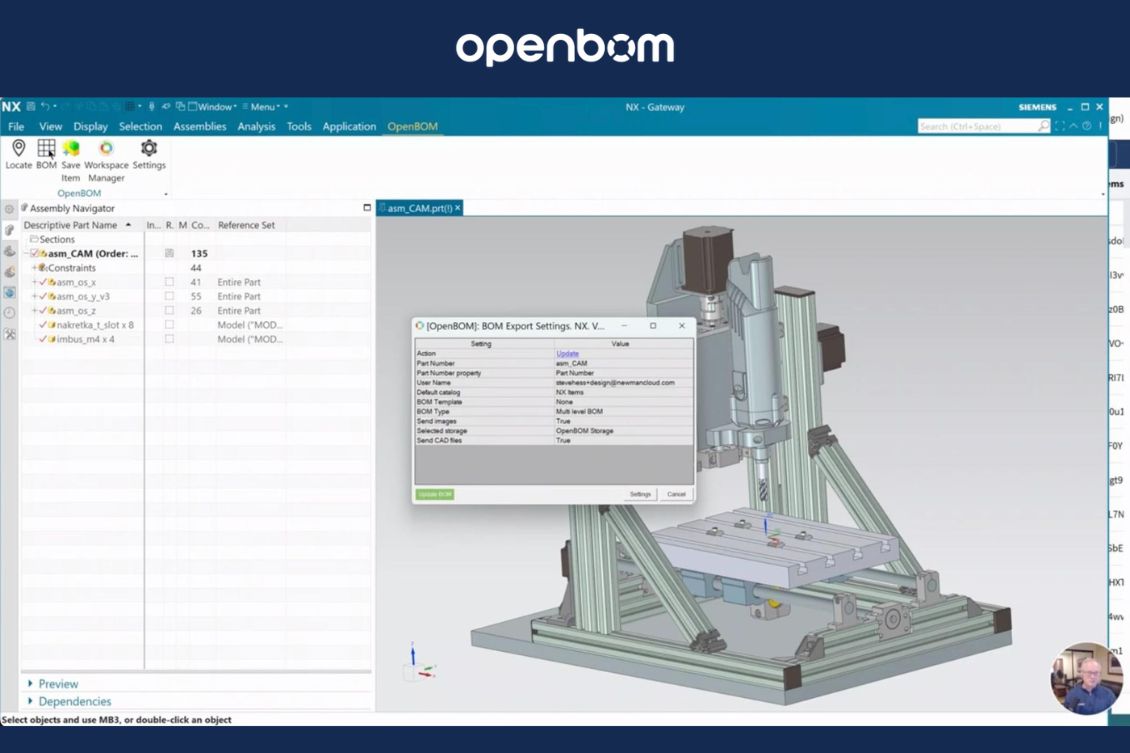Click the Save icon in NX title bar
Screen dimensions: 1130x753
[x=30, y=107]
